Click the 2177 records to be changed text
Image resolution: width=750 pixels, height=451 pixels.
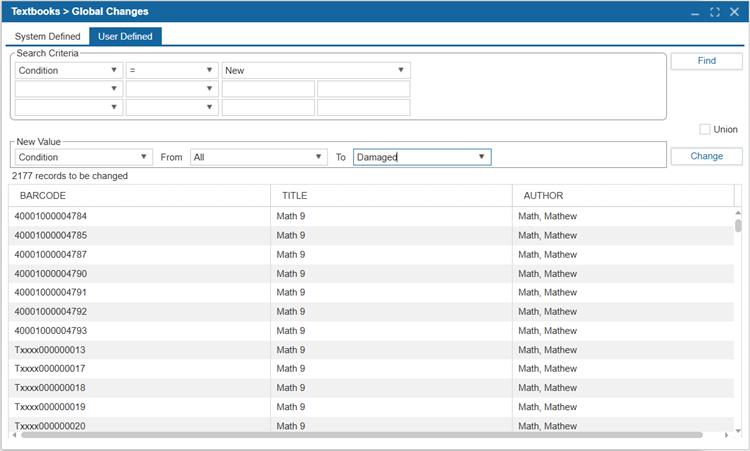[70, 176]
